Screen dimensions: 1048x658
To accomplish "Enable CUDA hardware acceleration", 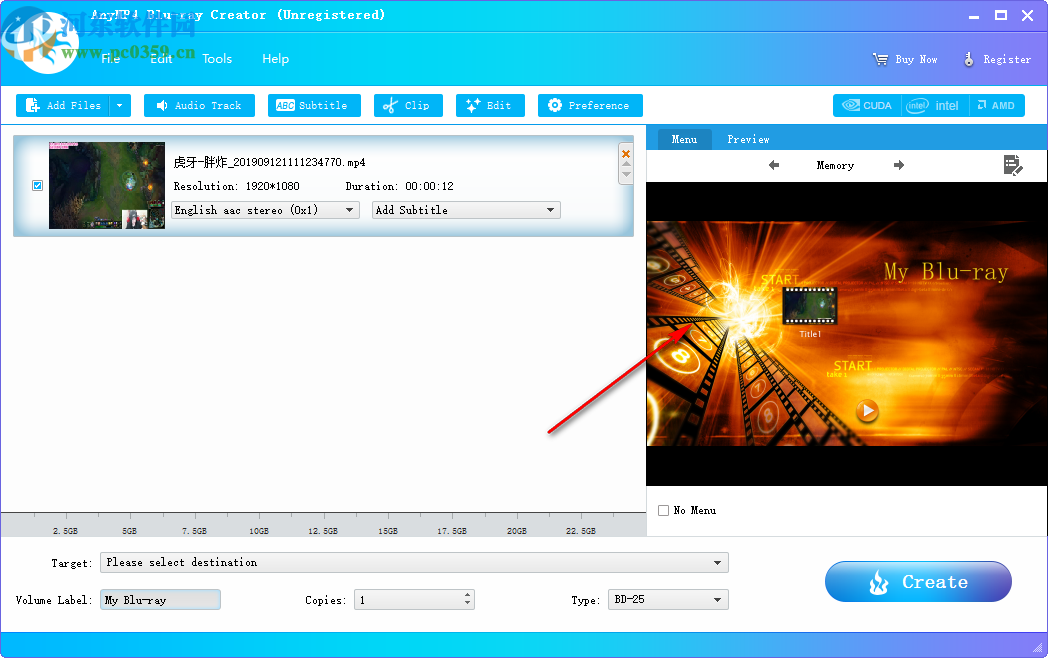I will point(866,104).
